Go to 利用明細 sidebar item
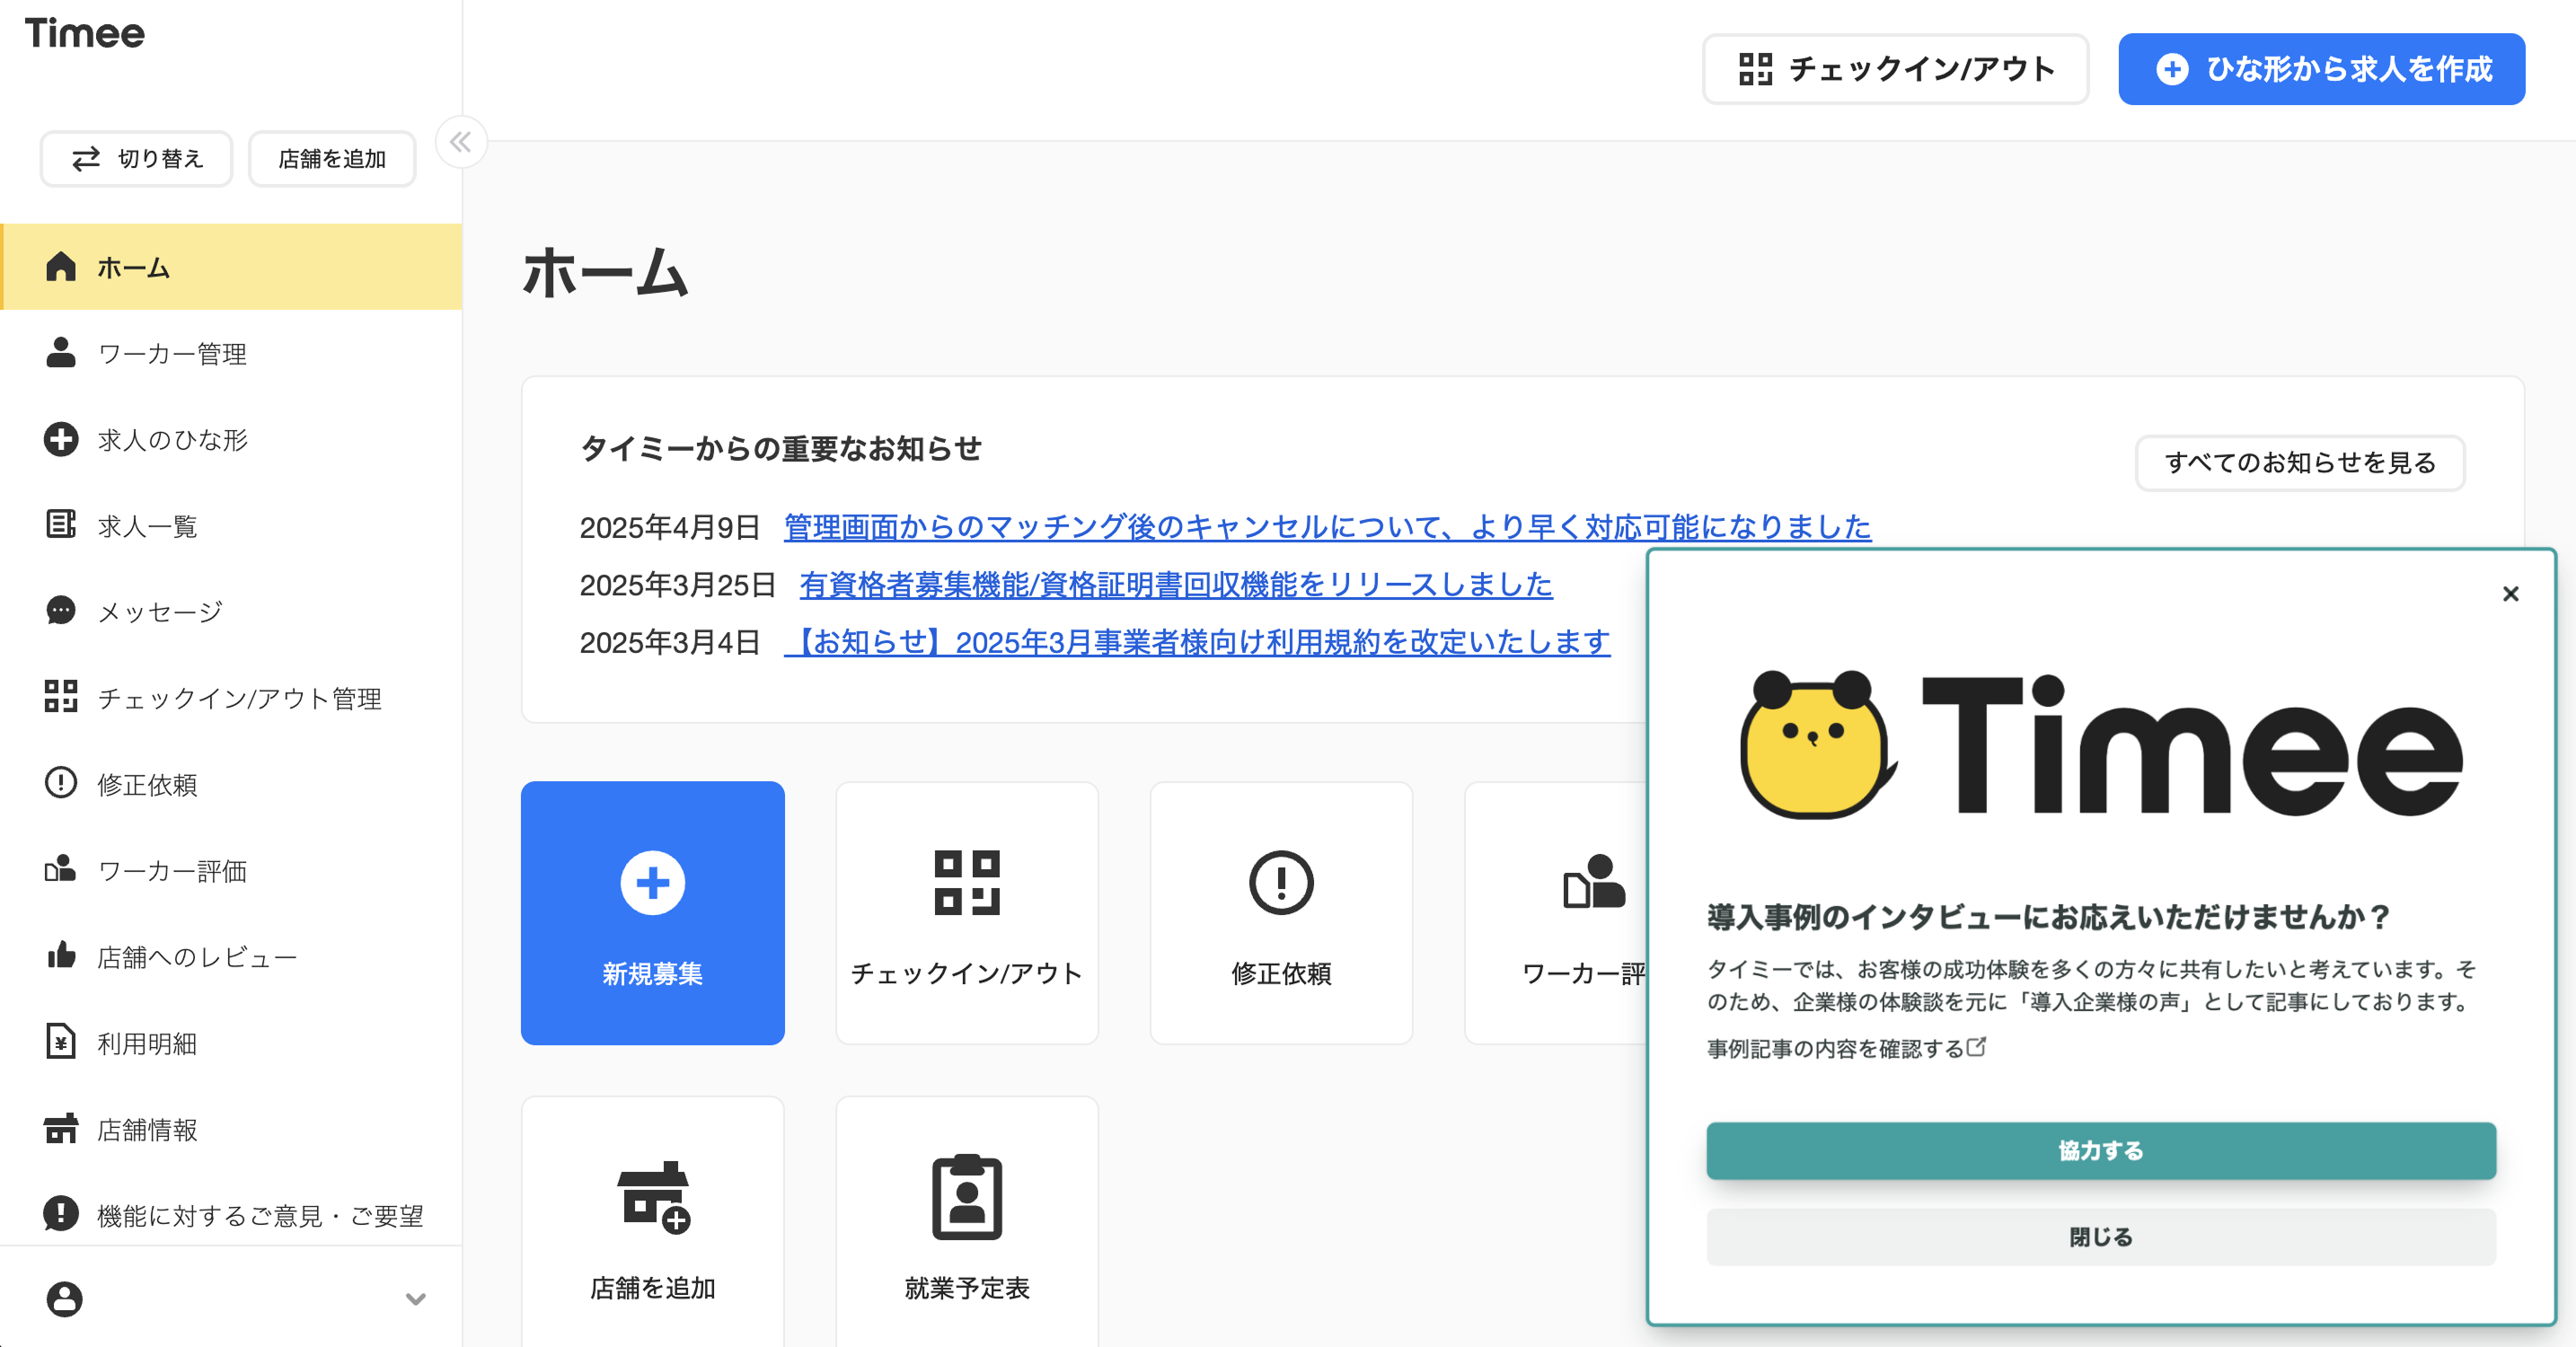Screen dimensions: 2576x1347 click(x=147, y=1044)
